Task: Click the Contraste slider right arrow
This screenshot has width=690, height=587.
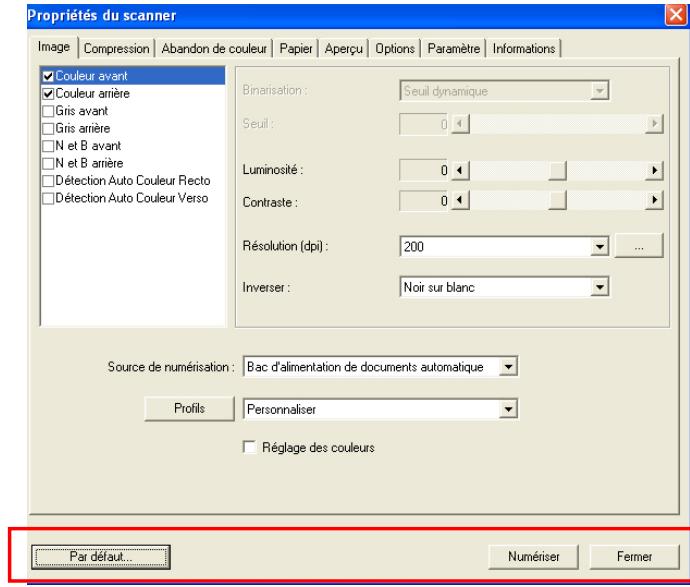Action: click(x=654, y=201)
